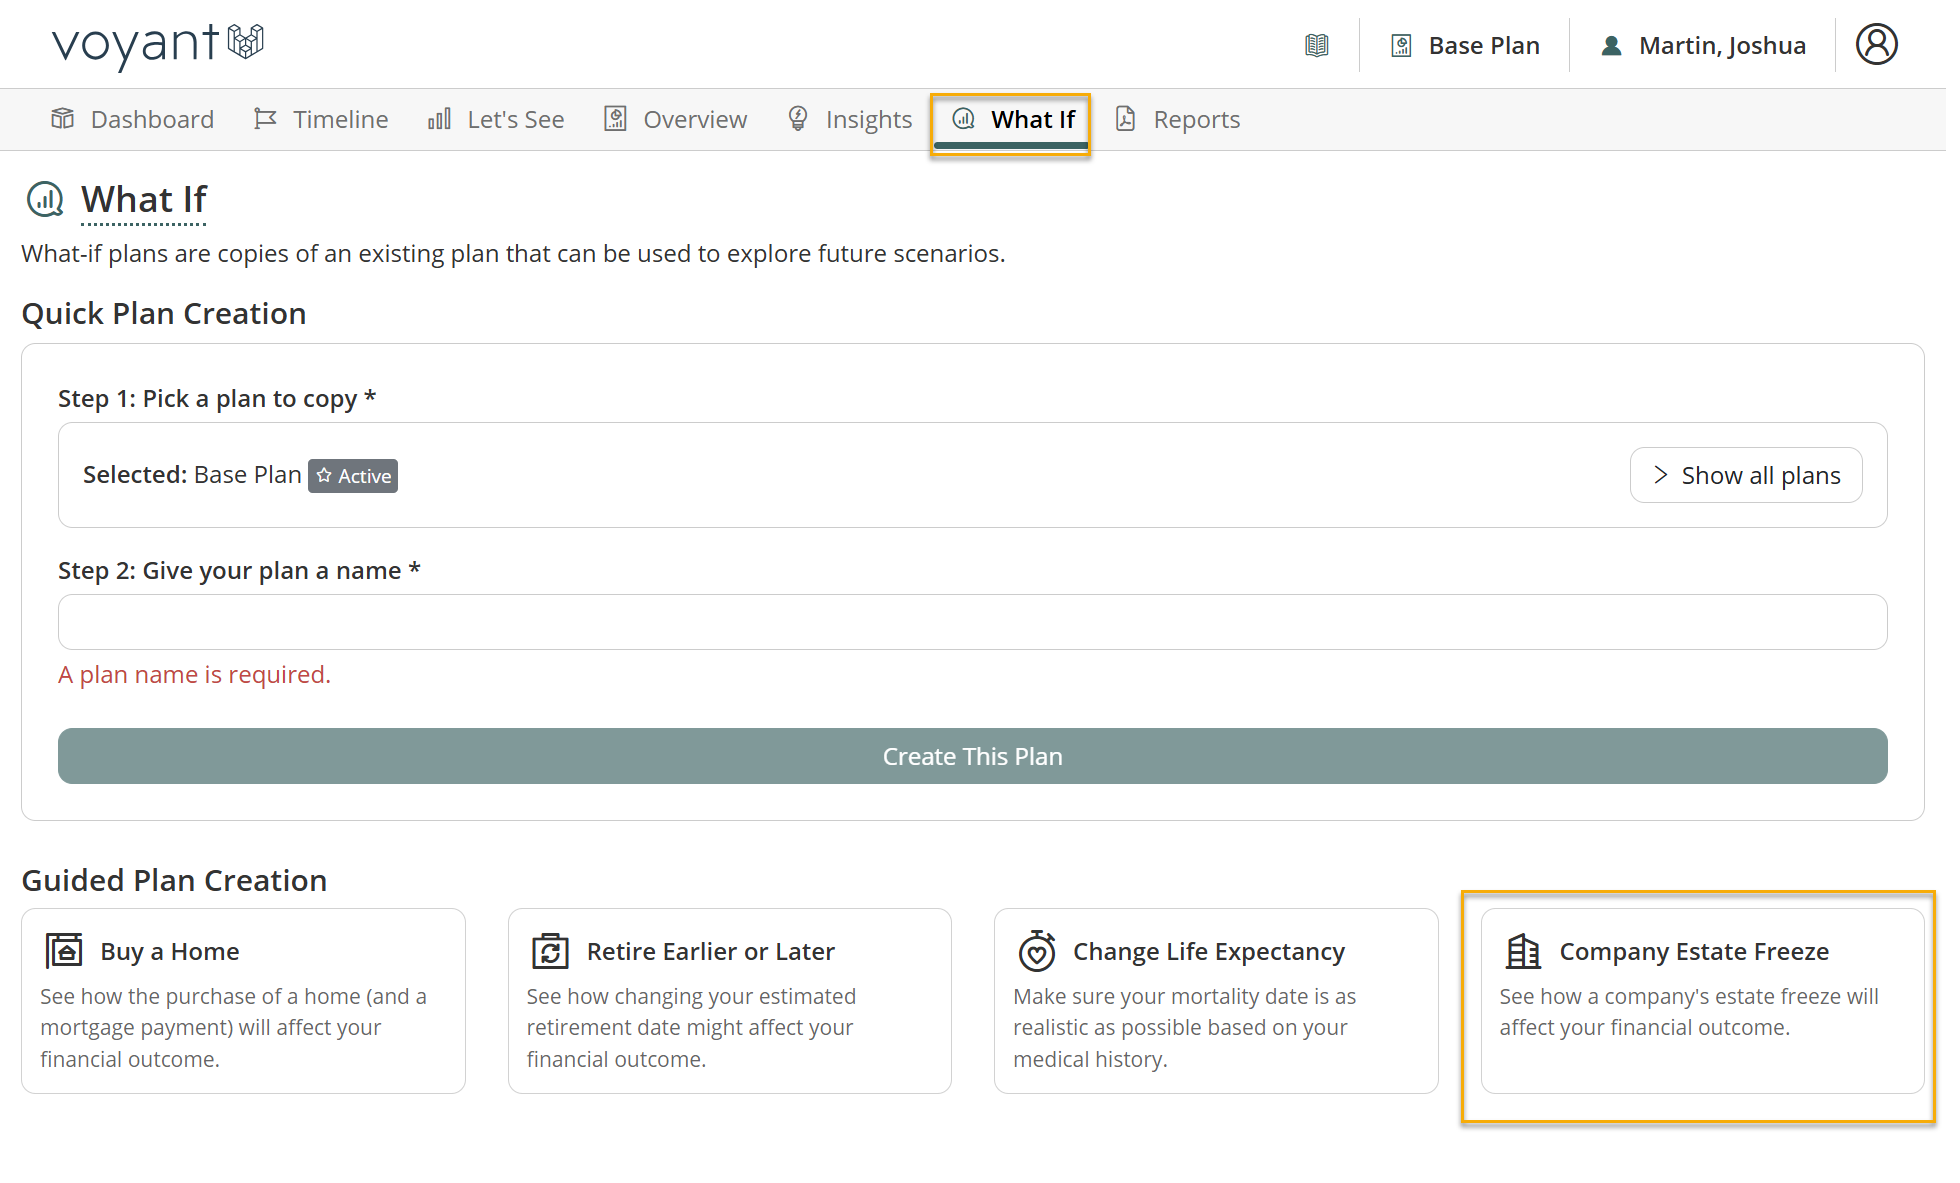Click the Retire Earlier or Later description text

(692, 1028)
